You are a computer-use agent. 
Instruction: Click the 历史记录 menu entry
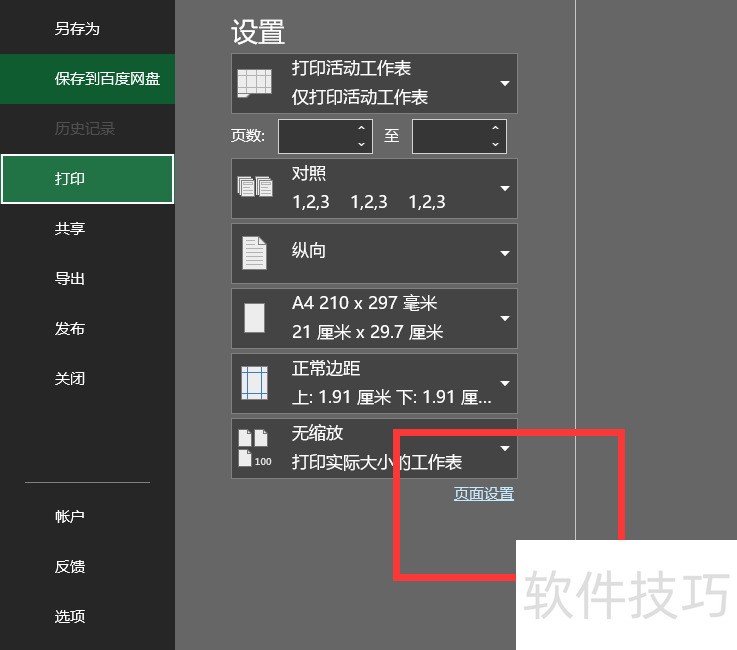85,129
